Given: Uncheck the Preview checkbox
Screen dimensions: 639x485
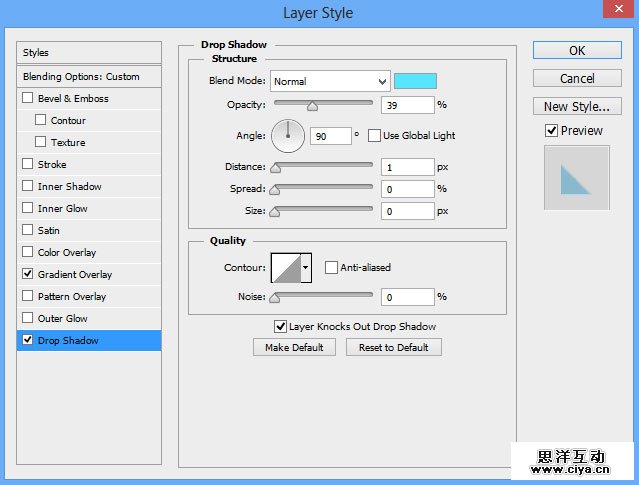Looking at the screenshot, I should pos(551,130).
